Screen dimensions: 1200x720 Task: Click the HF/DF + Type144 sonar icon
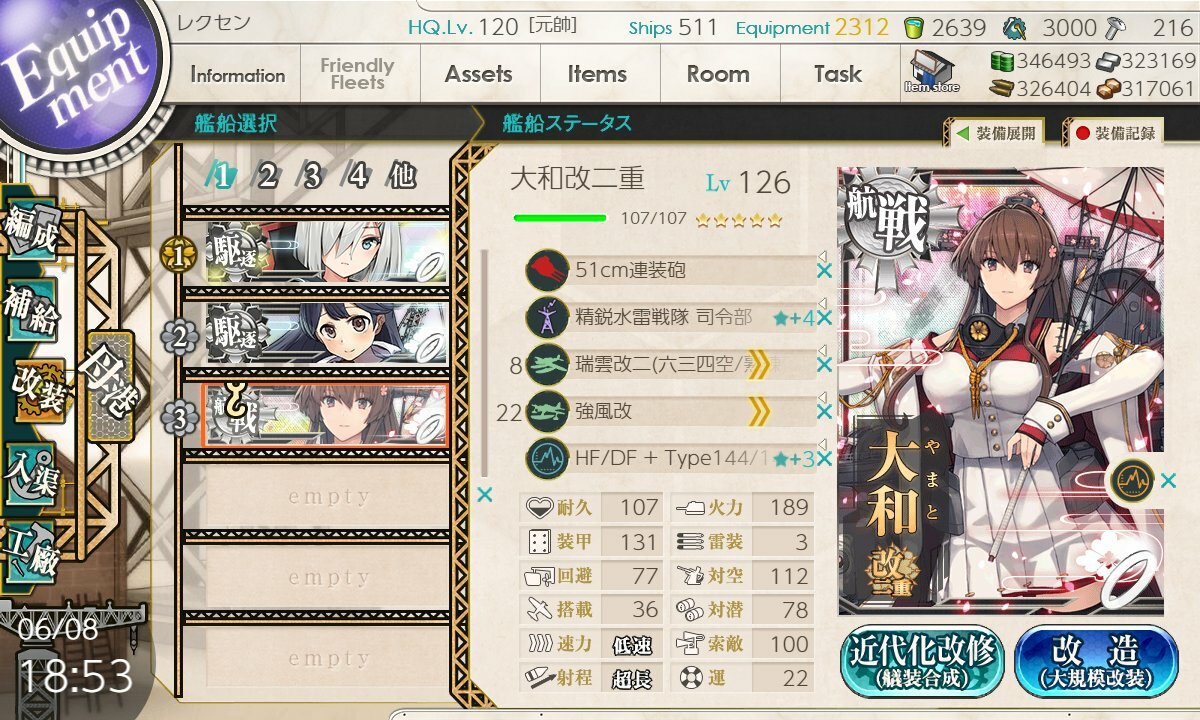[x=547, y=458]
